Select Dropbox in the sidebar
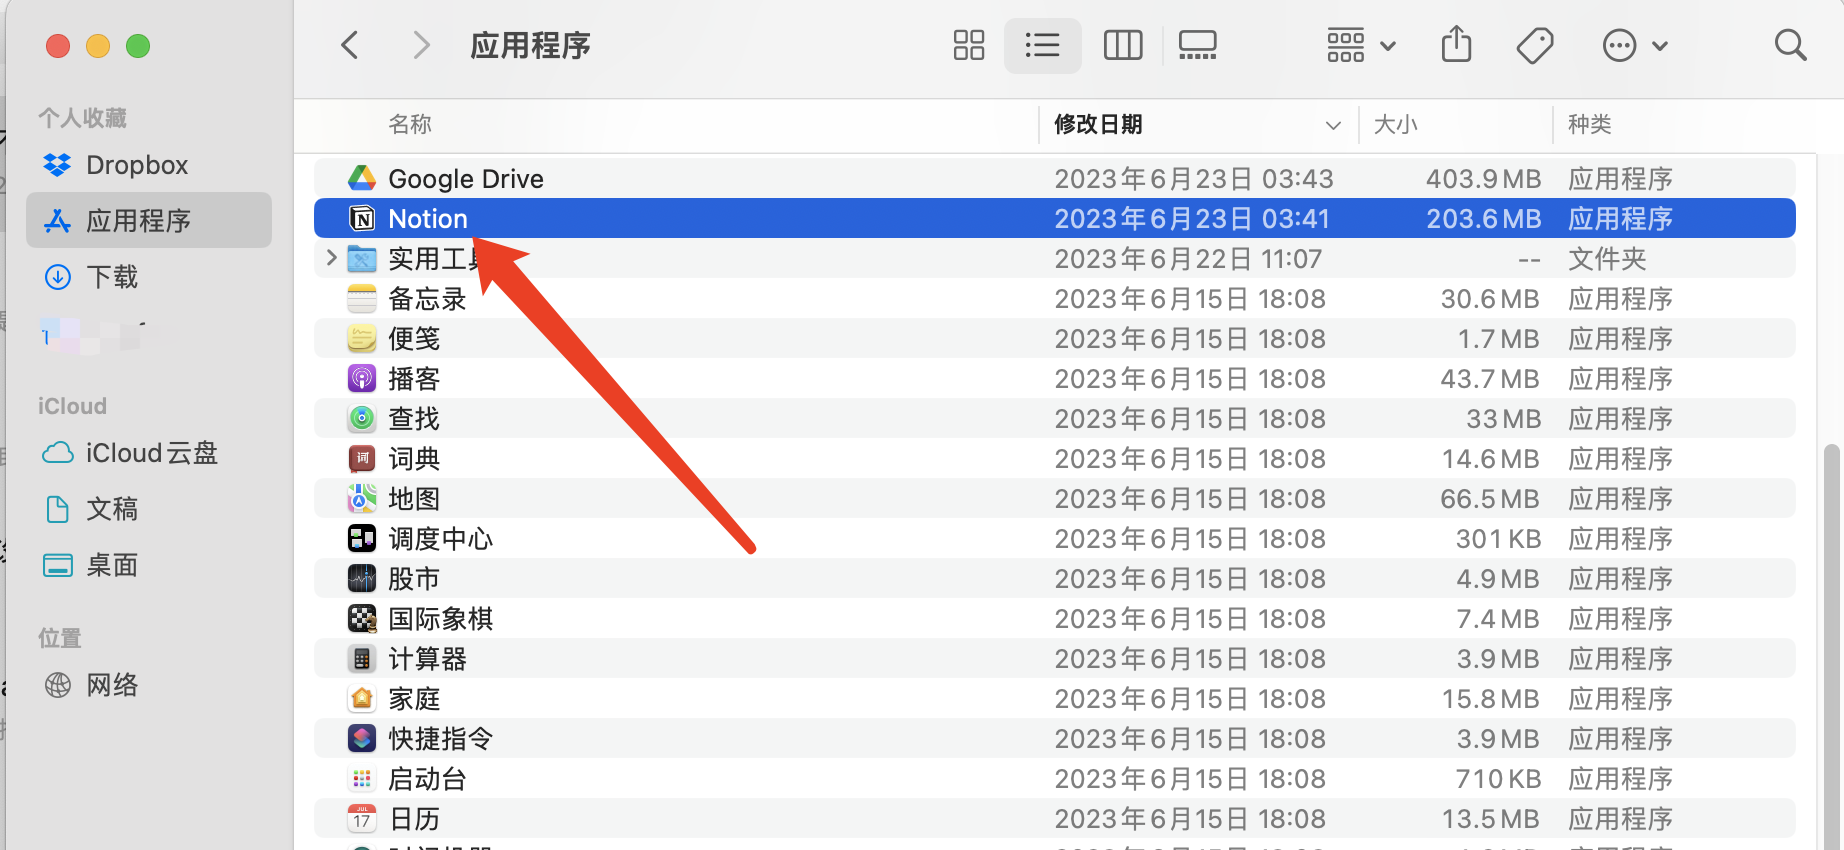This screenshot has height=850, width=1844. click(137, 165)
